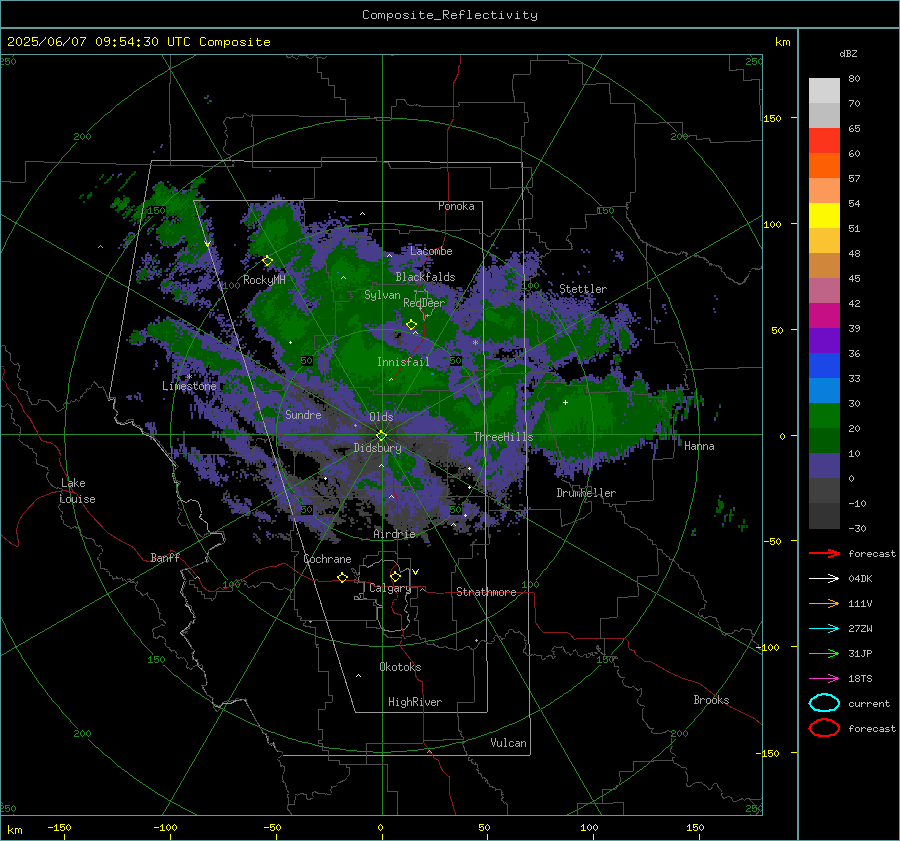
Task: Click the RockyMH label
Action: [x=264, y=280]
